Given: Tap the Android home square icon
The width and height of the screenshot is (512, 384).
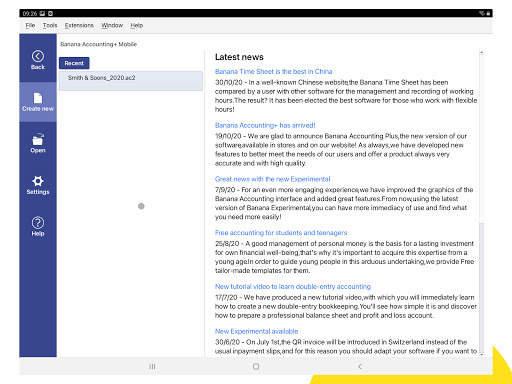Looking at the screenshot, I should tap(256, 366).
